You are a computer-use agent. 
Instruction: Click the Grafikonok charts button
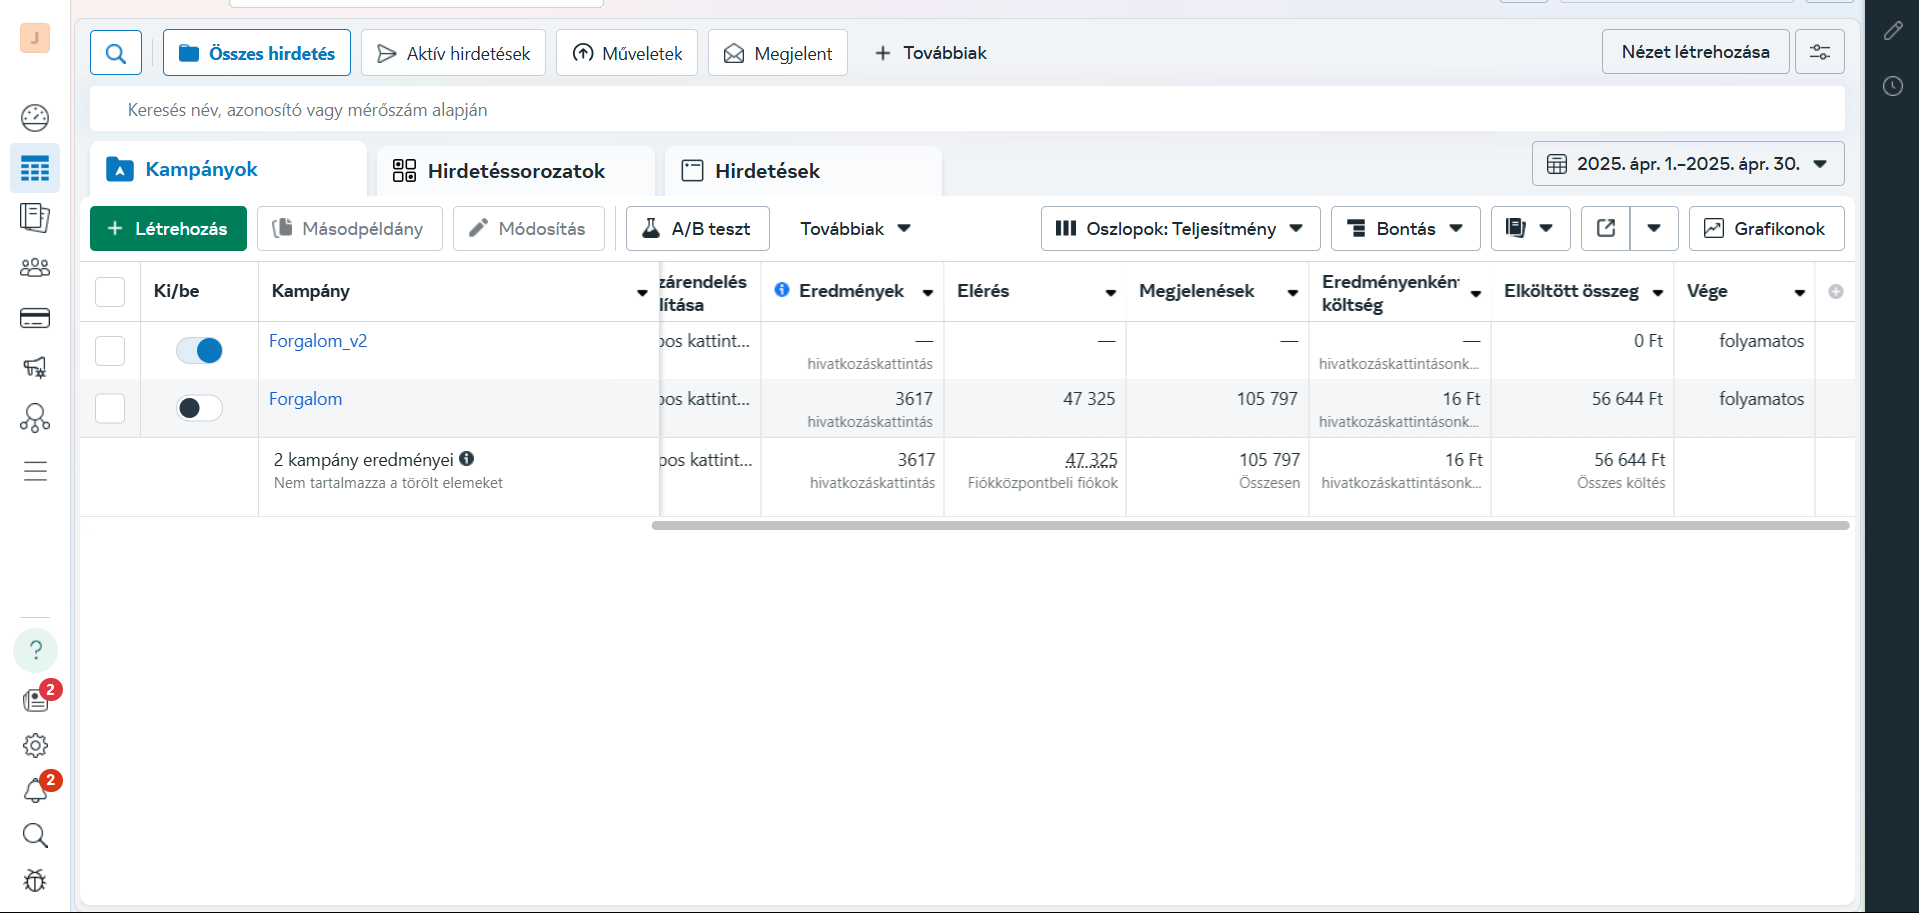pos(1766,228)
